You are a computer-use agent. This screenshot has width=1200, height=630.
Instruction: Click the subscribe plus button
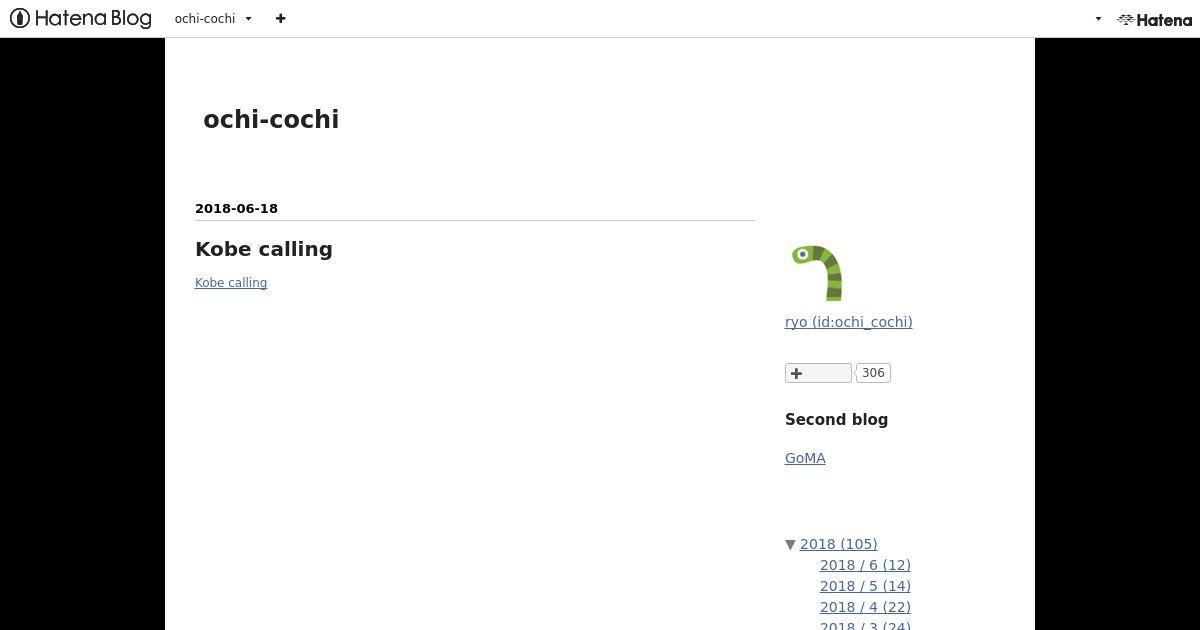(818, 373)
